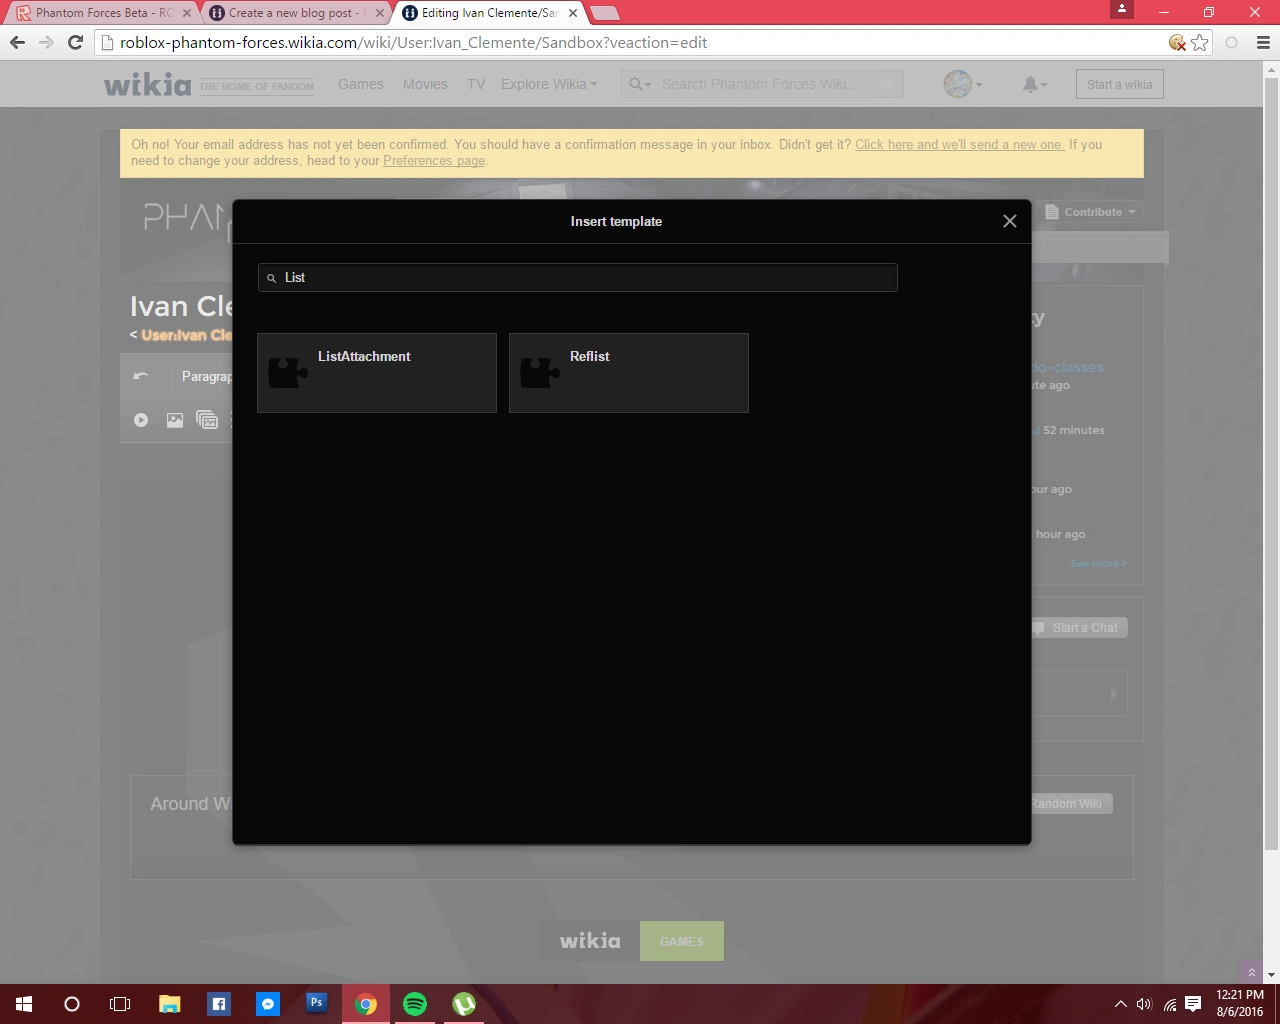Open Spotify from the taskbar
Image resolution: width=1280 pixels, height=1024 pixels.
[x=415, y=1004]
